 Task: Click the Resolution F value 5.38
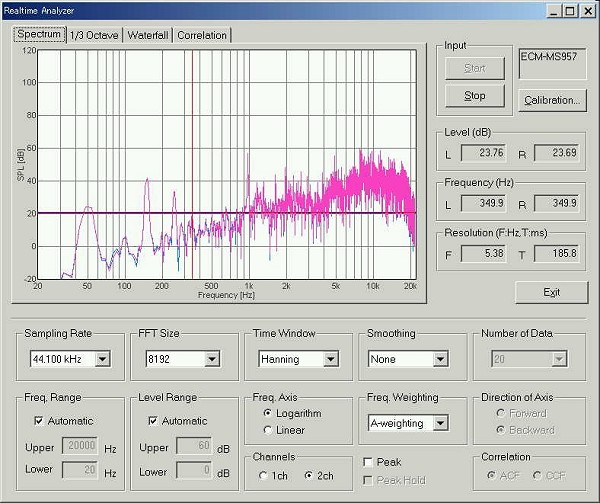[484, 254]
